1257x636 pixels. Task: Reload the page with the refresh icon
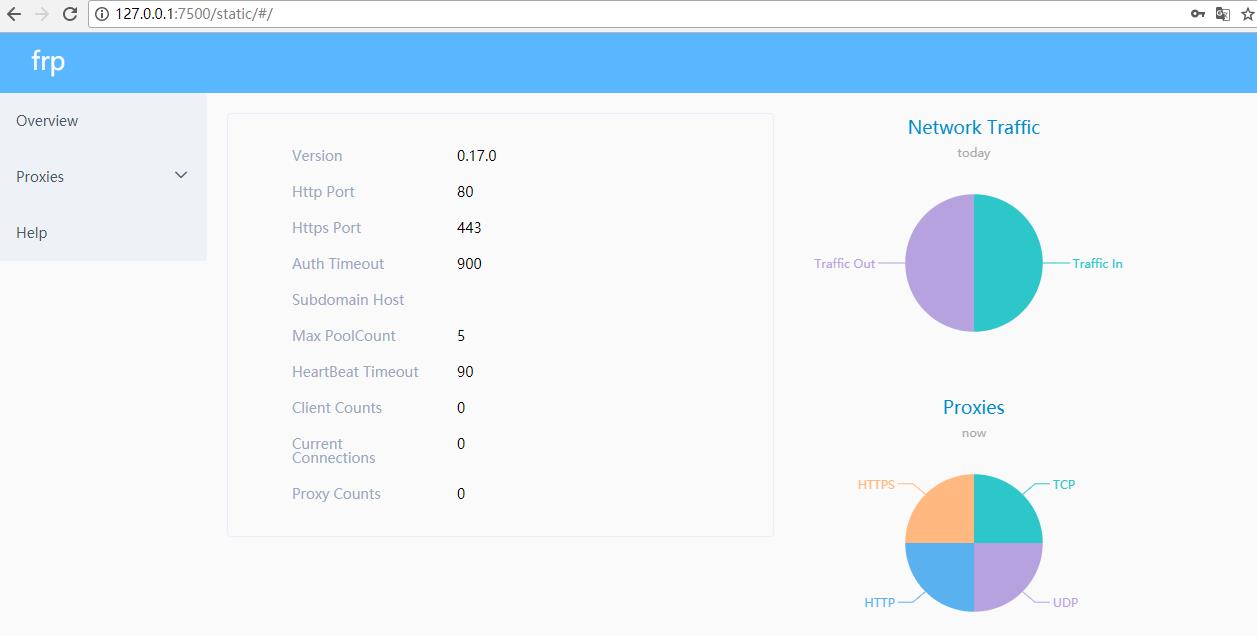pyautogui.click(x=70, y=14)
